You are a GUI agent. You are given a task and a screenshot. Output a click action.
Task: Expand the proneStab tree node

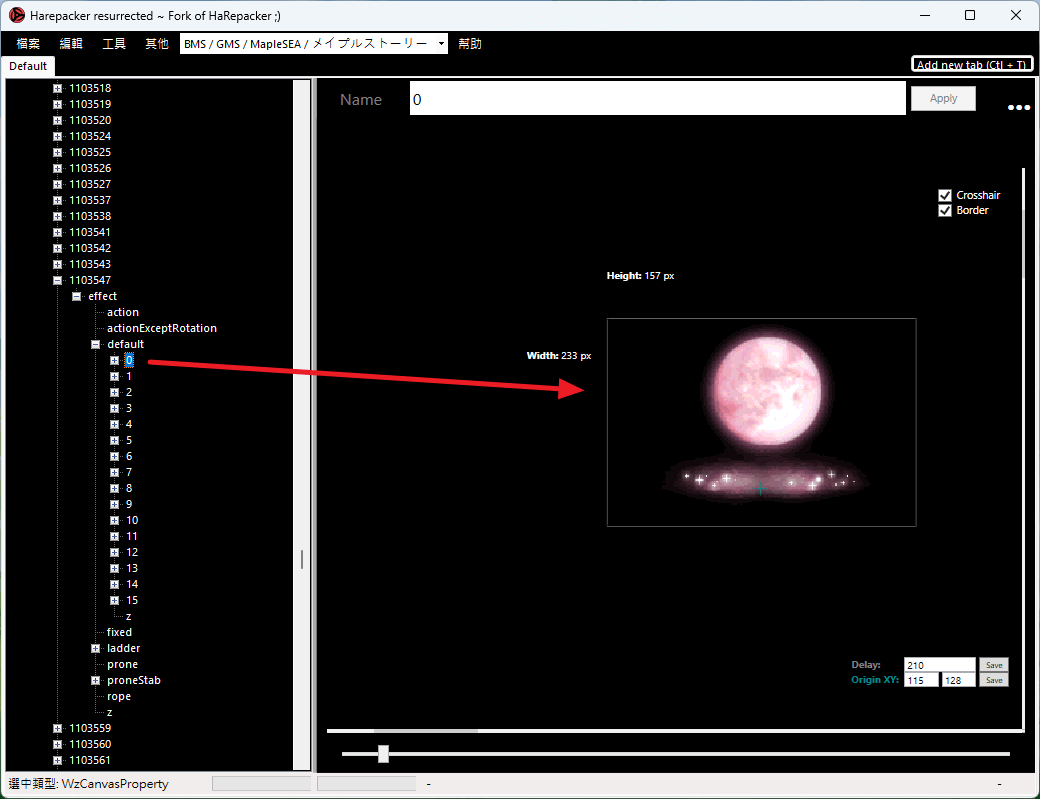96,680
